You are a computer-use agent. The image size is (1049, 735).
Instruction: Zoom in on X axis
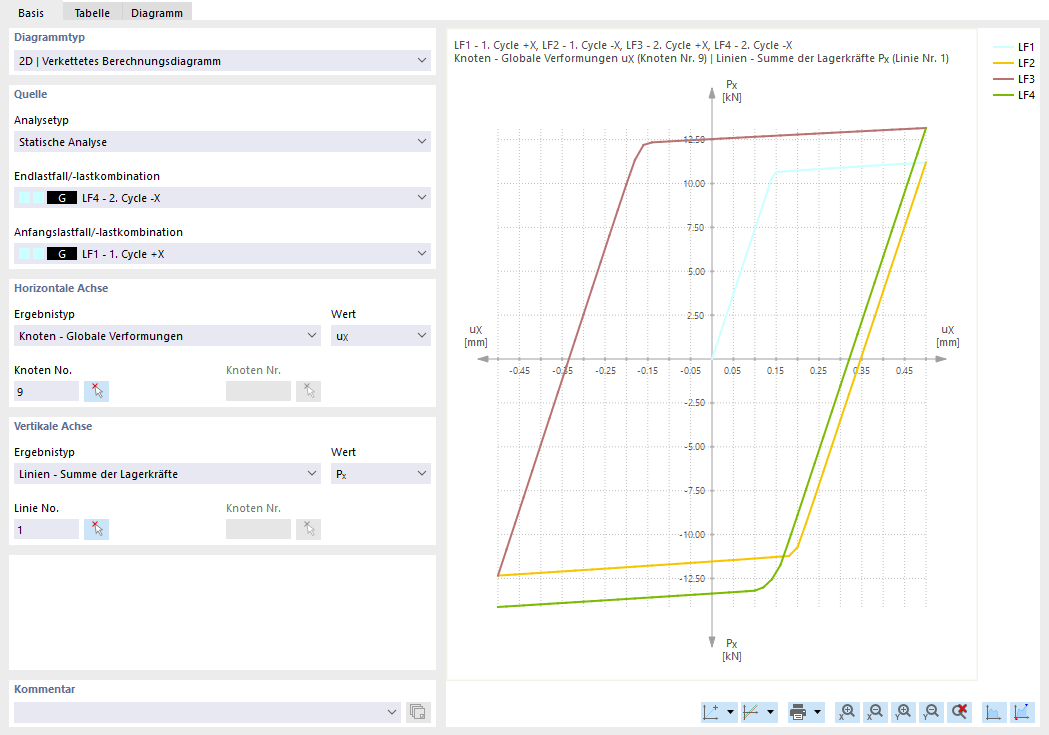click(846, 712)
